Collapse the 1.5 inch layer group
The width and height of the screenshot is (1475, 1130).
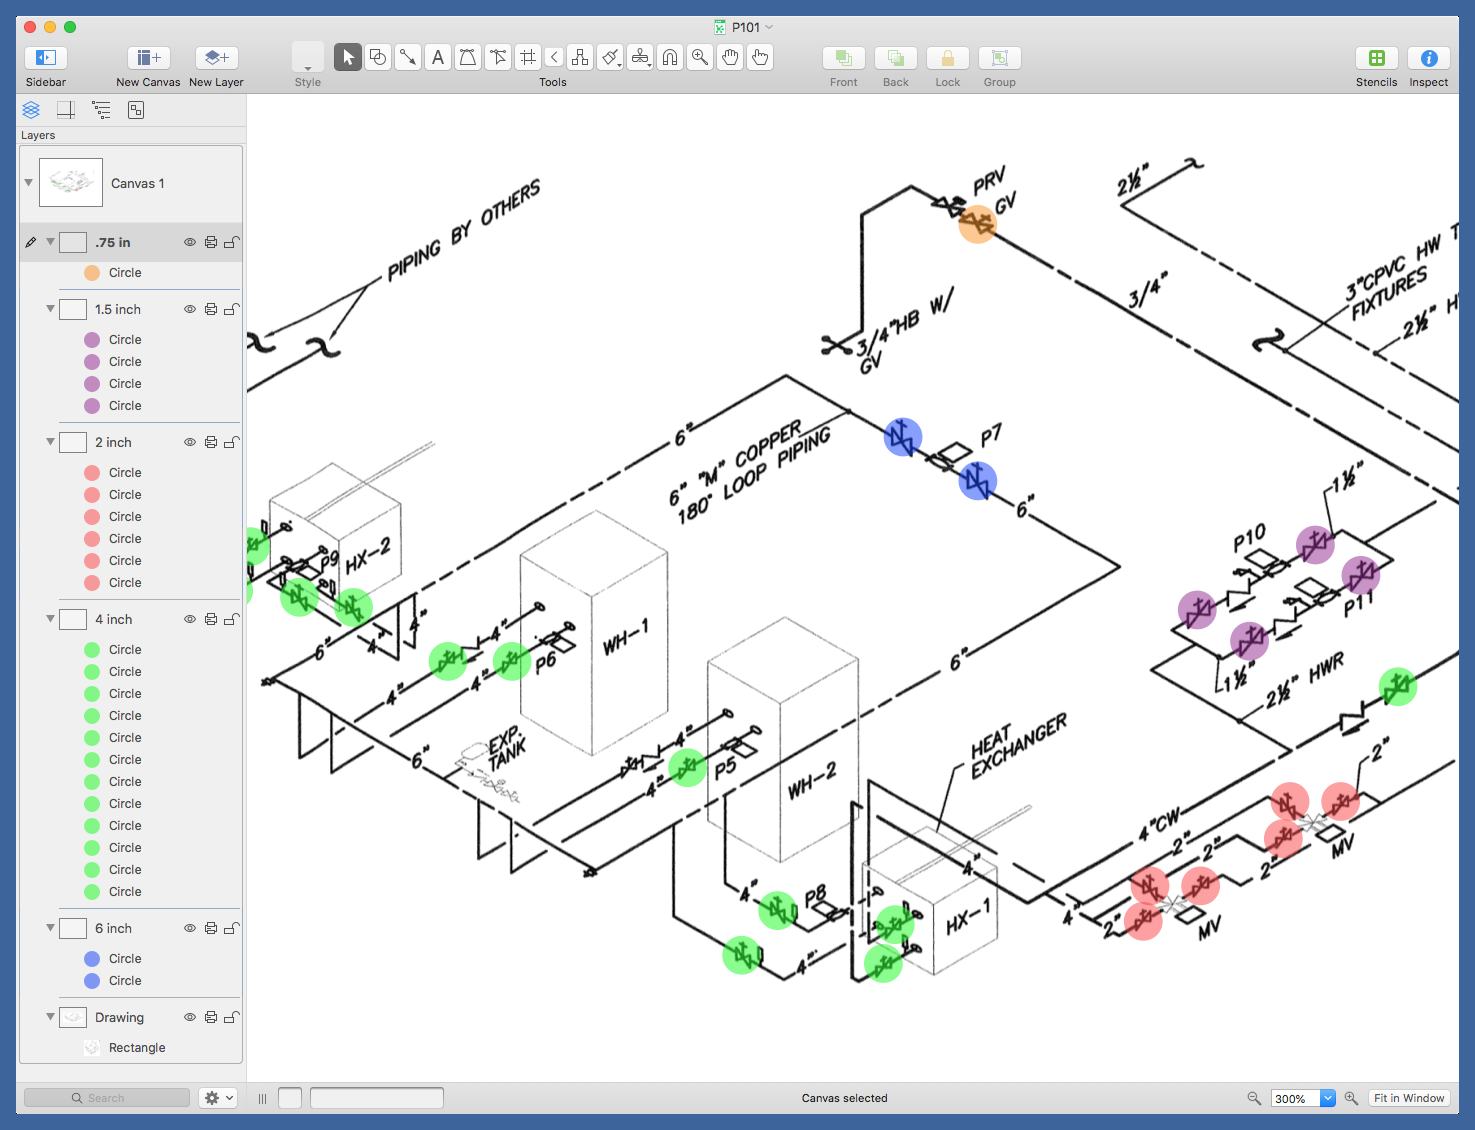click(50, 309)
